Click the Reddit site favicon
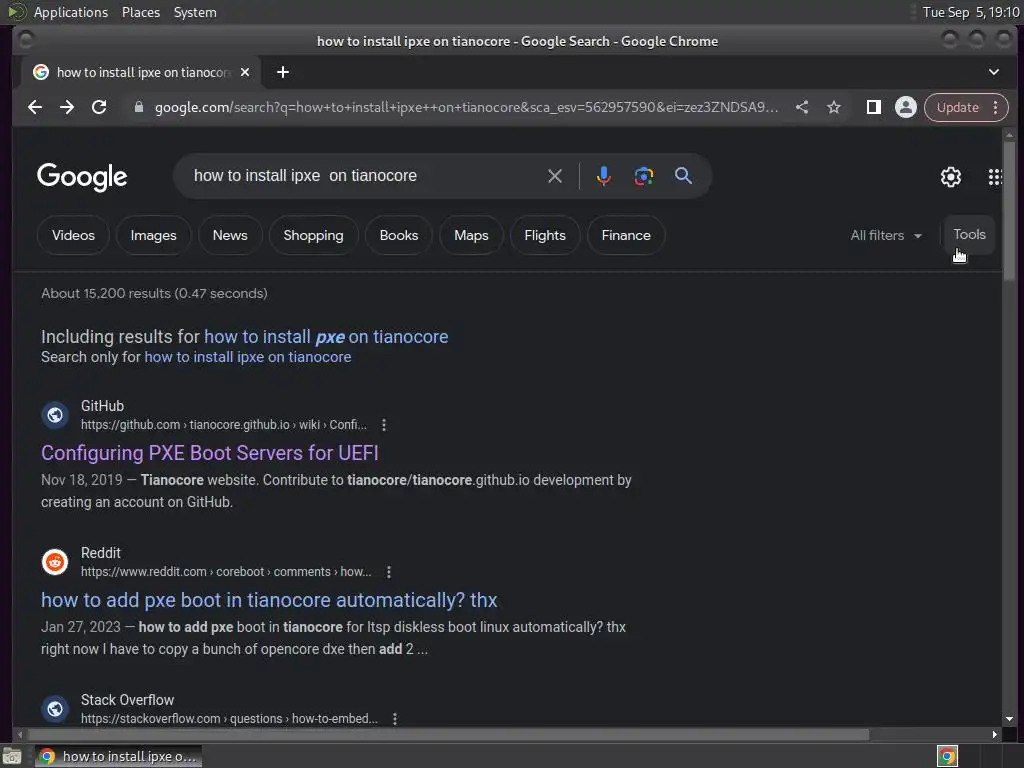 tap(55, 562)
